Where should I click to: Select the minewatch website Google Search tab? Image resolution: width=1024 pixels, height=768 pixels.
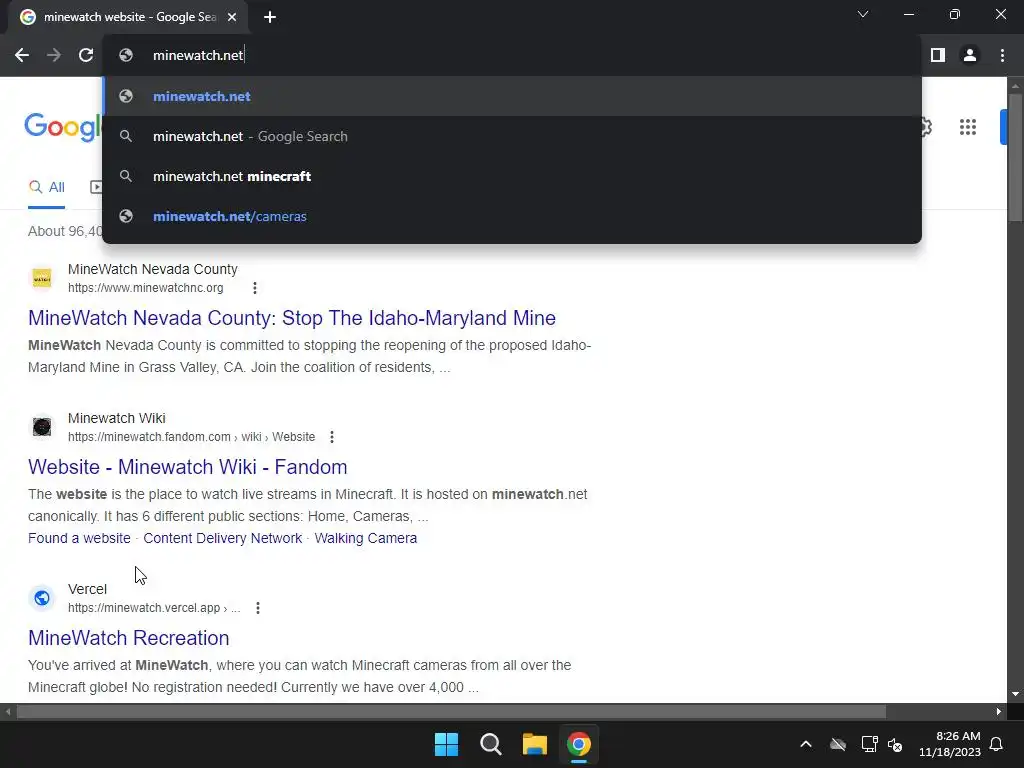point(129,18)
